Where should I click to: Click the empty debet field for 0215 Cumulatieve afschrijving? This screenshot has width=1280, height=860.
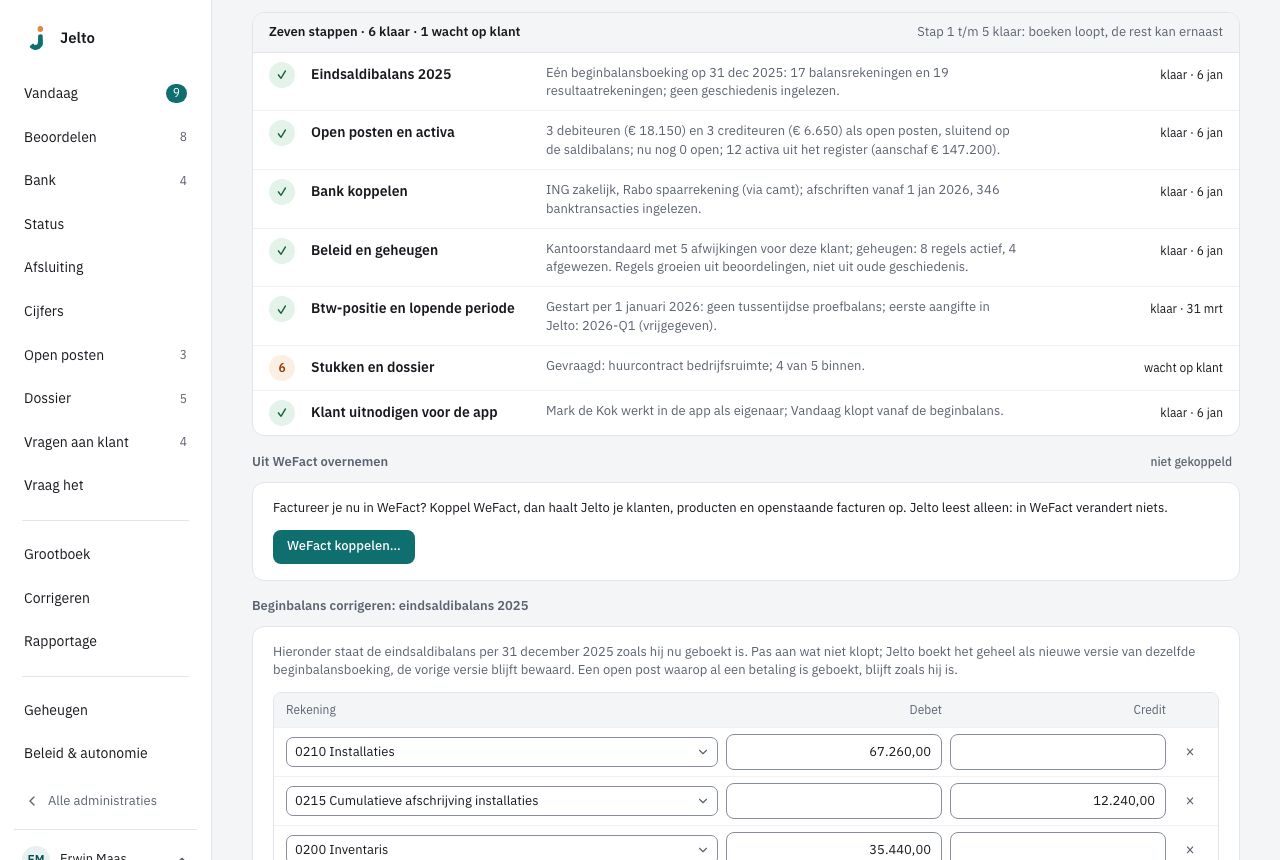click(834, 801)
